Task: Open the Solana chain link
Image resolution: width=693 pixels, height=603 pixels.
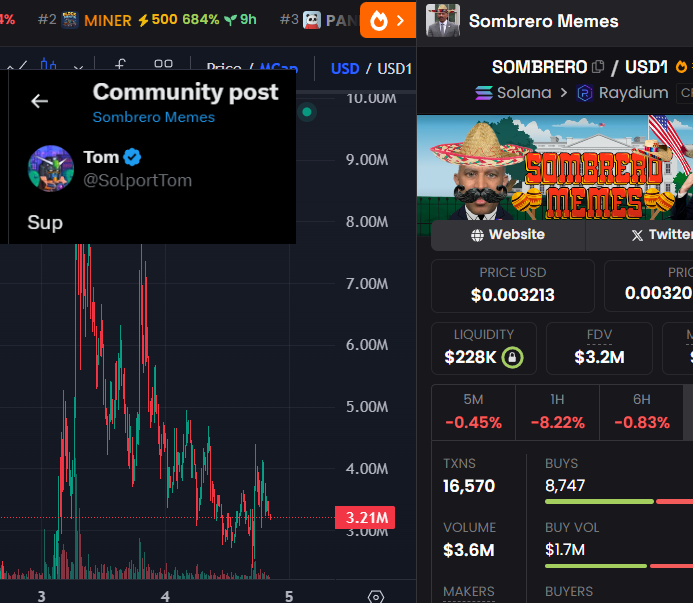Action: point(513,93)
